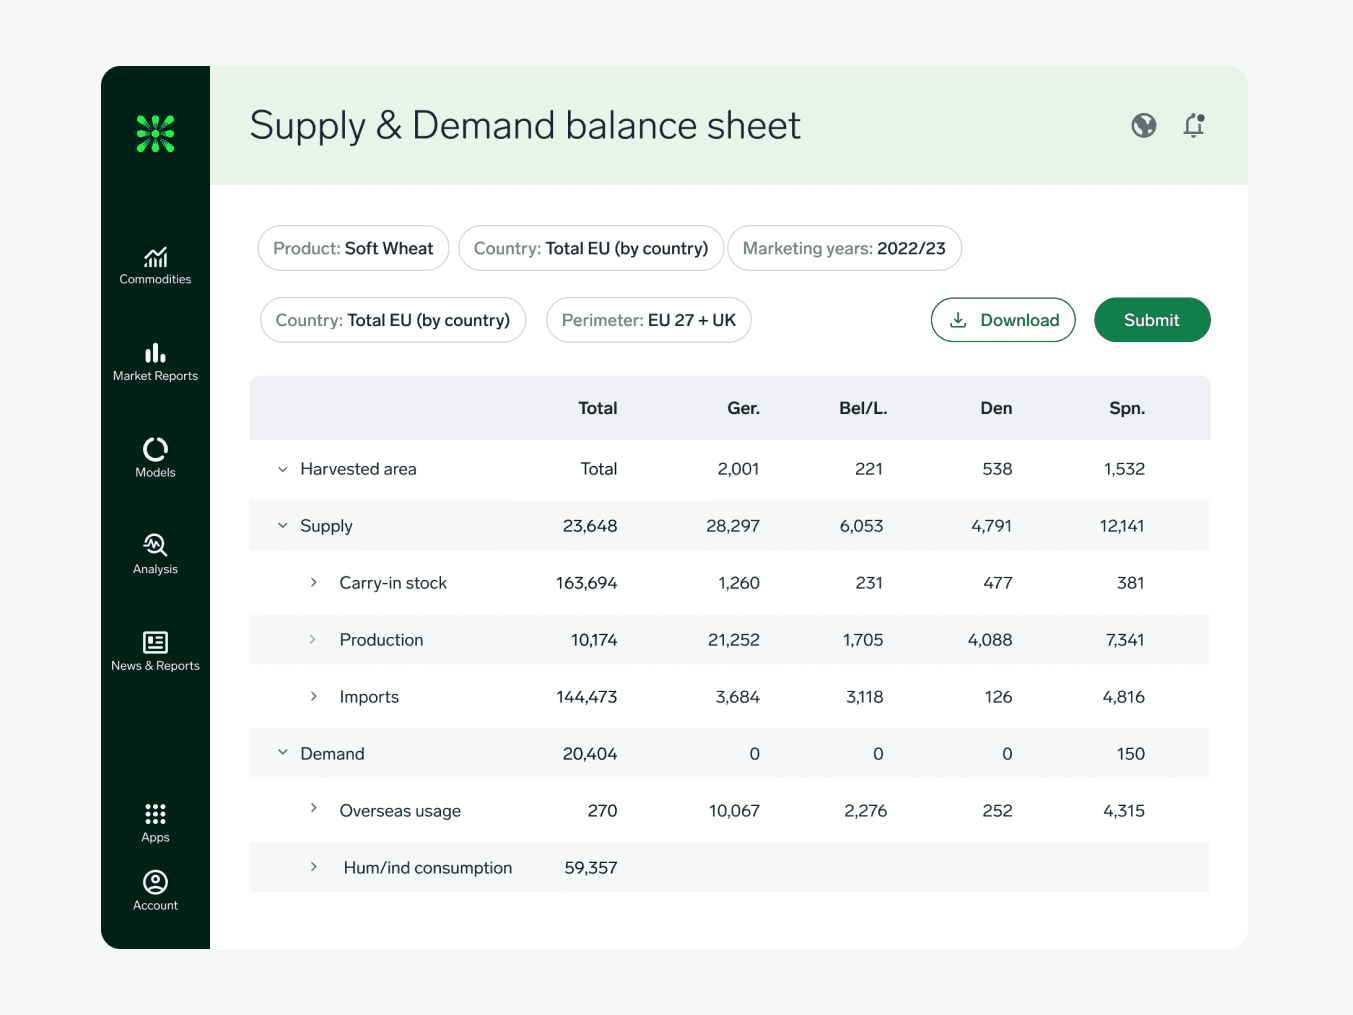Open the language/globe selector
Image resolution: width=1353 pixels, height=1015 pixels.
[x=1143, y=125]
